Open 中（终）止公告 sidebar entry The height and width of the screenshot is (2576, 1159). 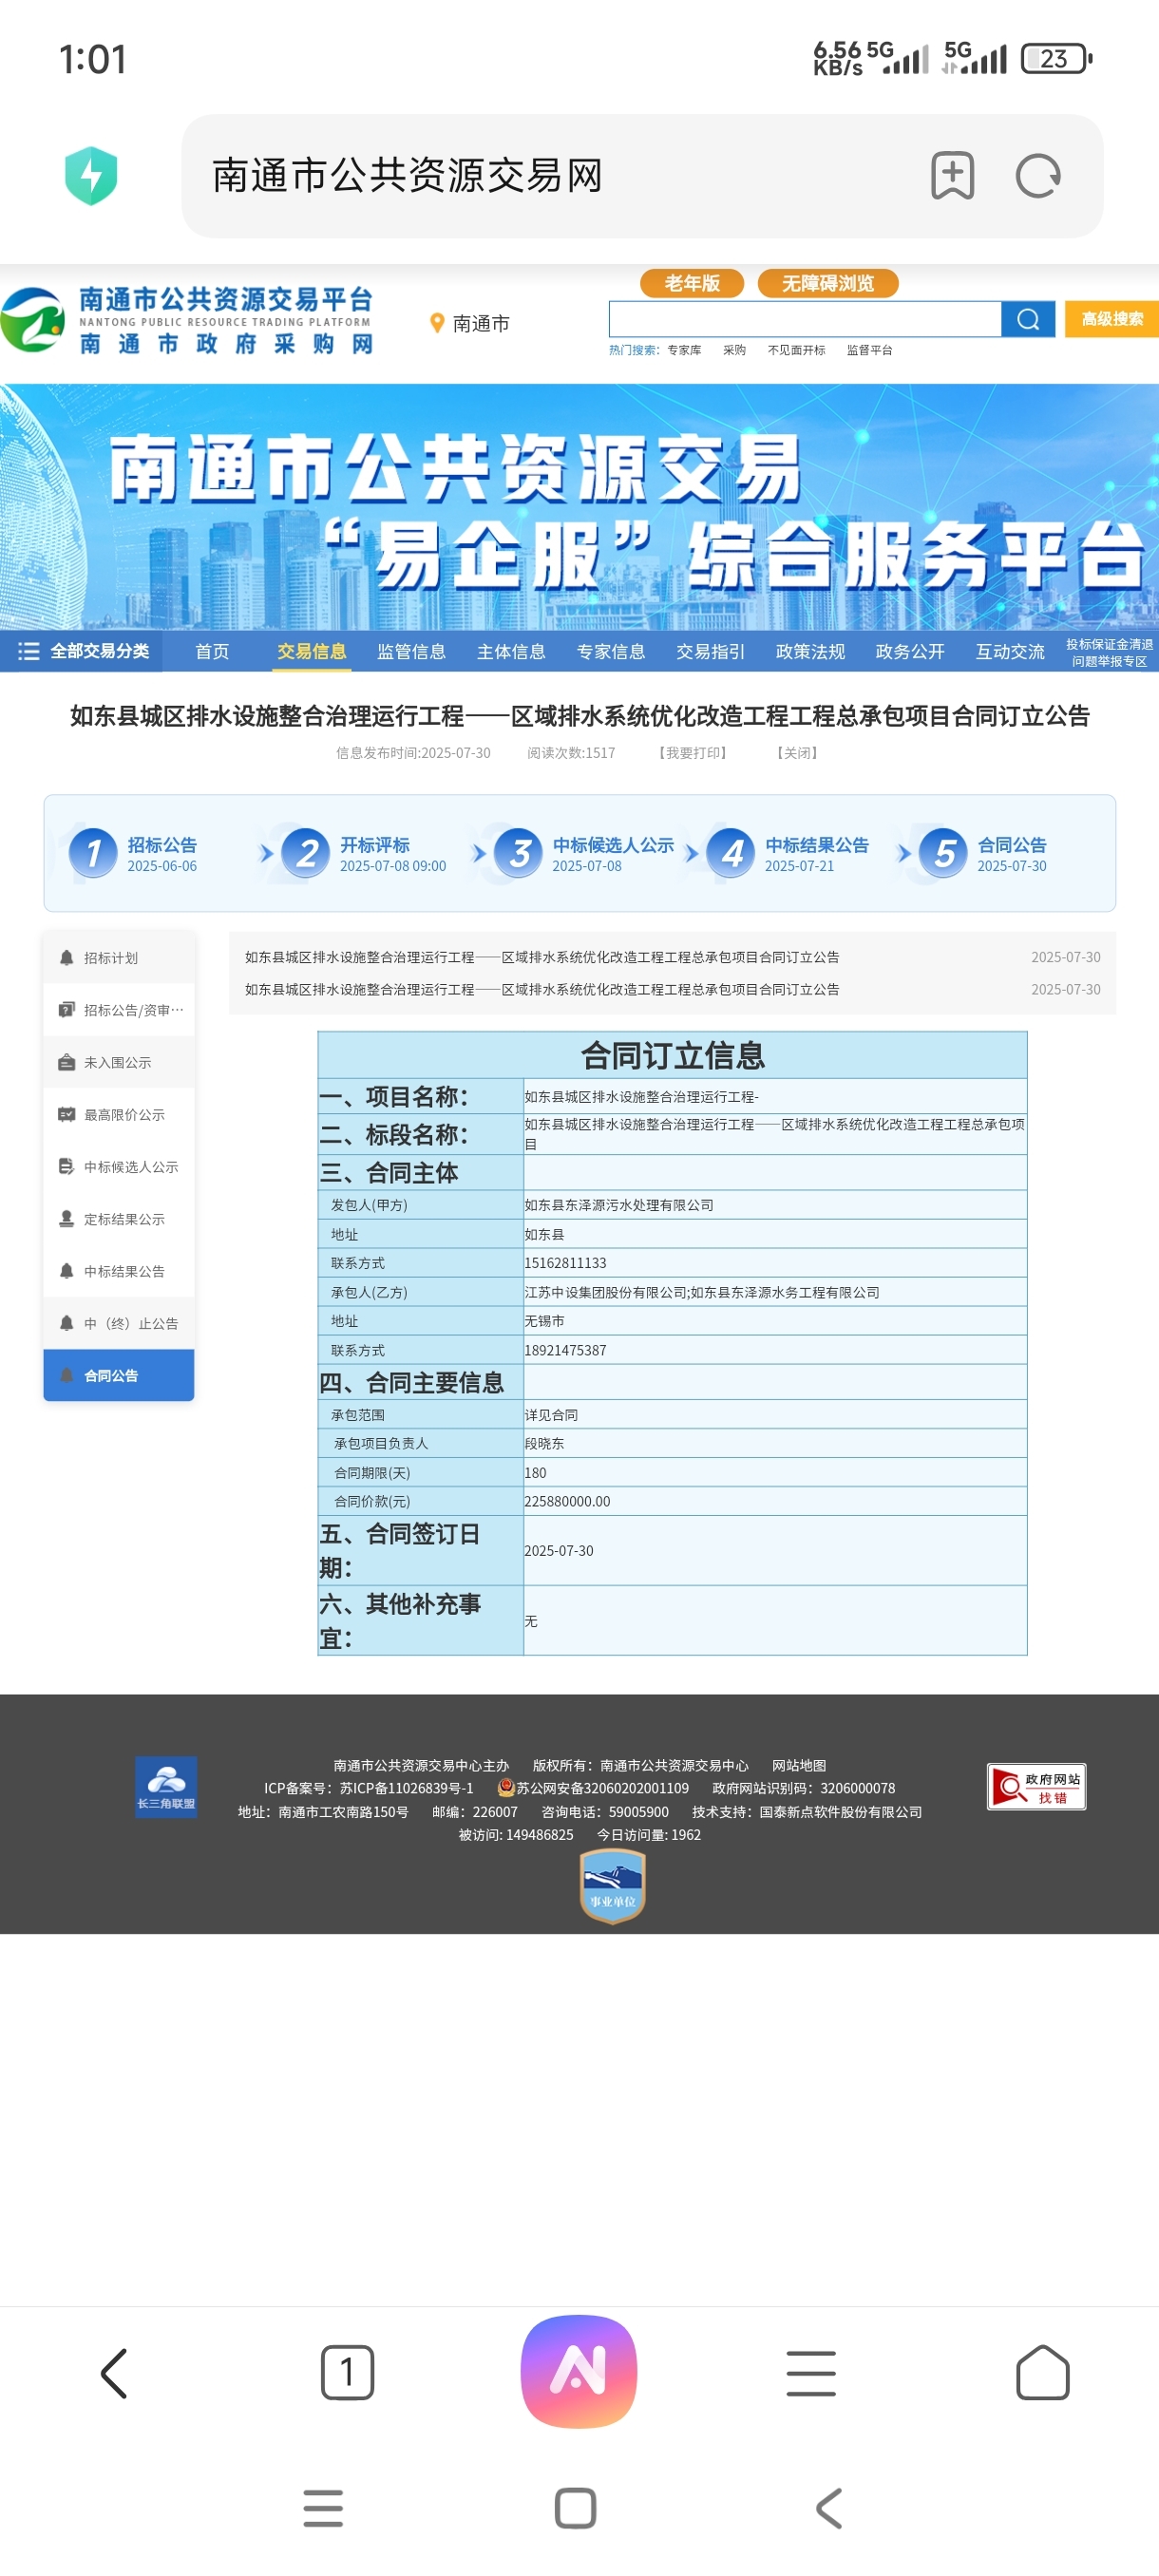[119, 1323]
